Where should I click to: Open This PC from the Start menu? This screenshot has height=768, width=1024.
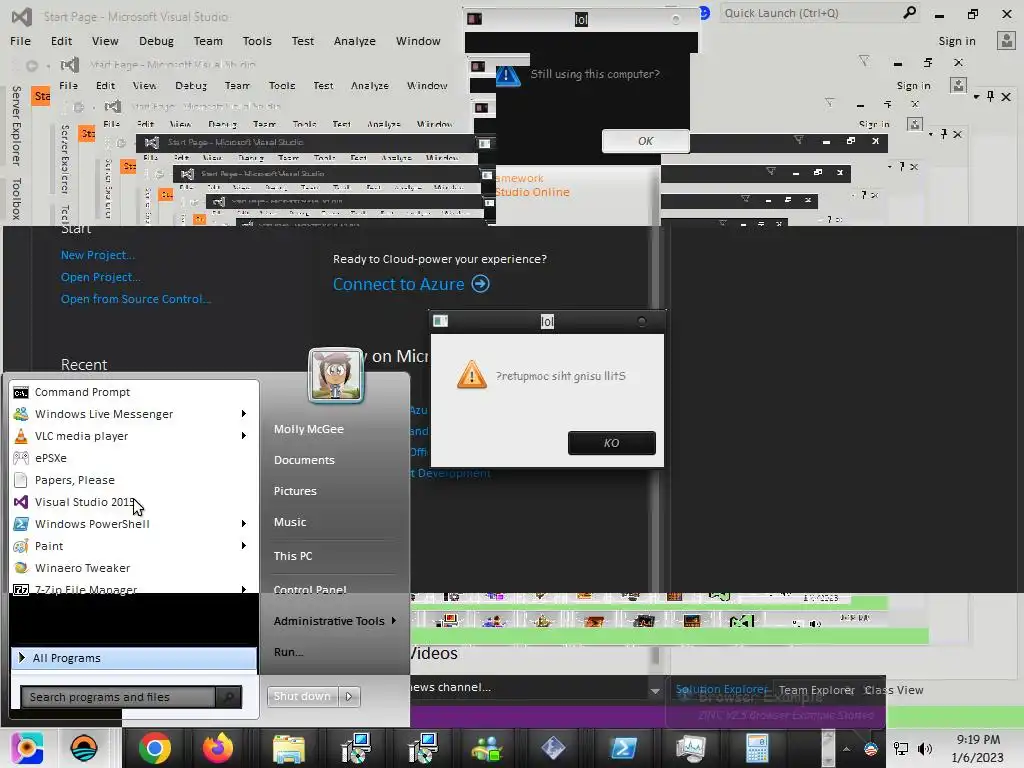pos(293,556)
